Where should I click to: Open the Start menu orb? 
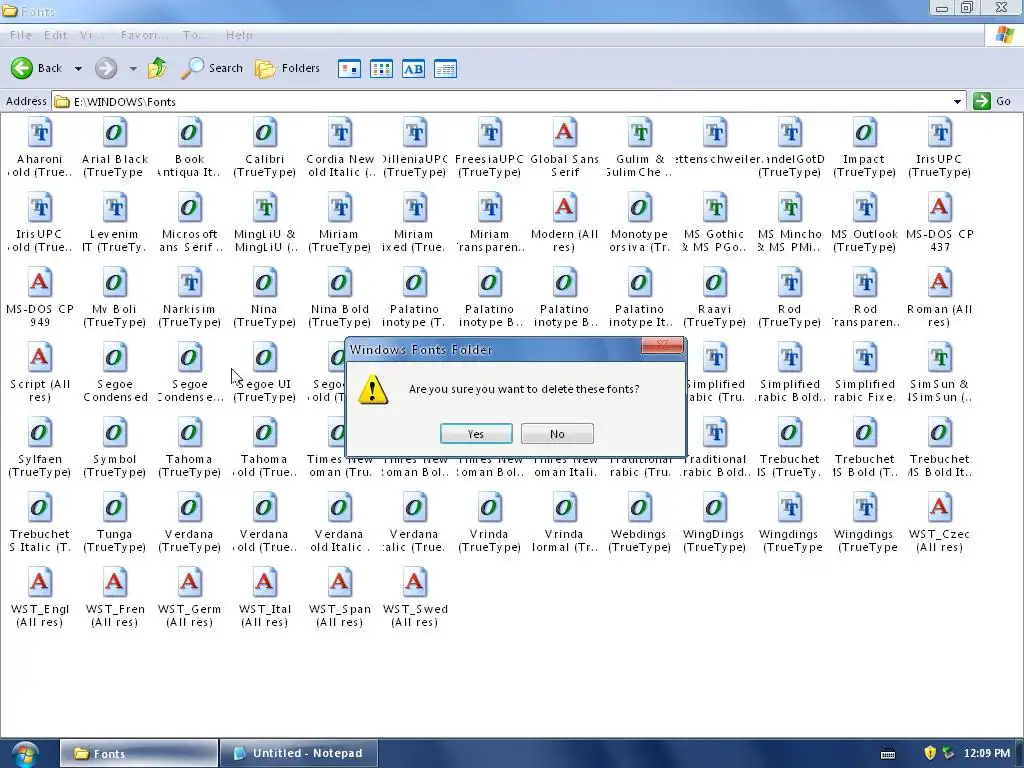[24, 754]
